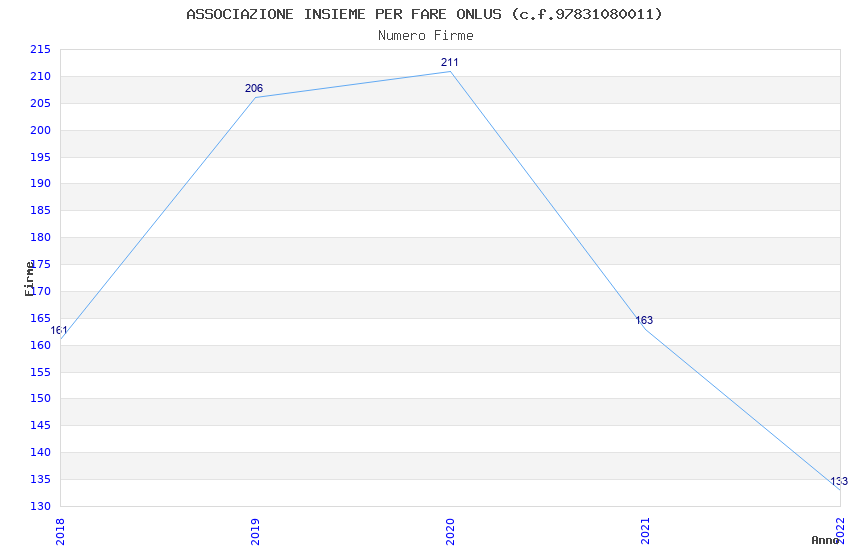Click the y-axis tick label 210
This screenshot has width=850, height=550.
coord(40,76)
